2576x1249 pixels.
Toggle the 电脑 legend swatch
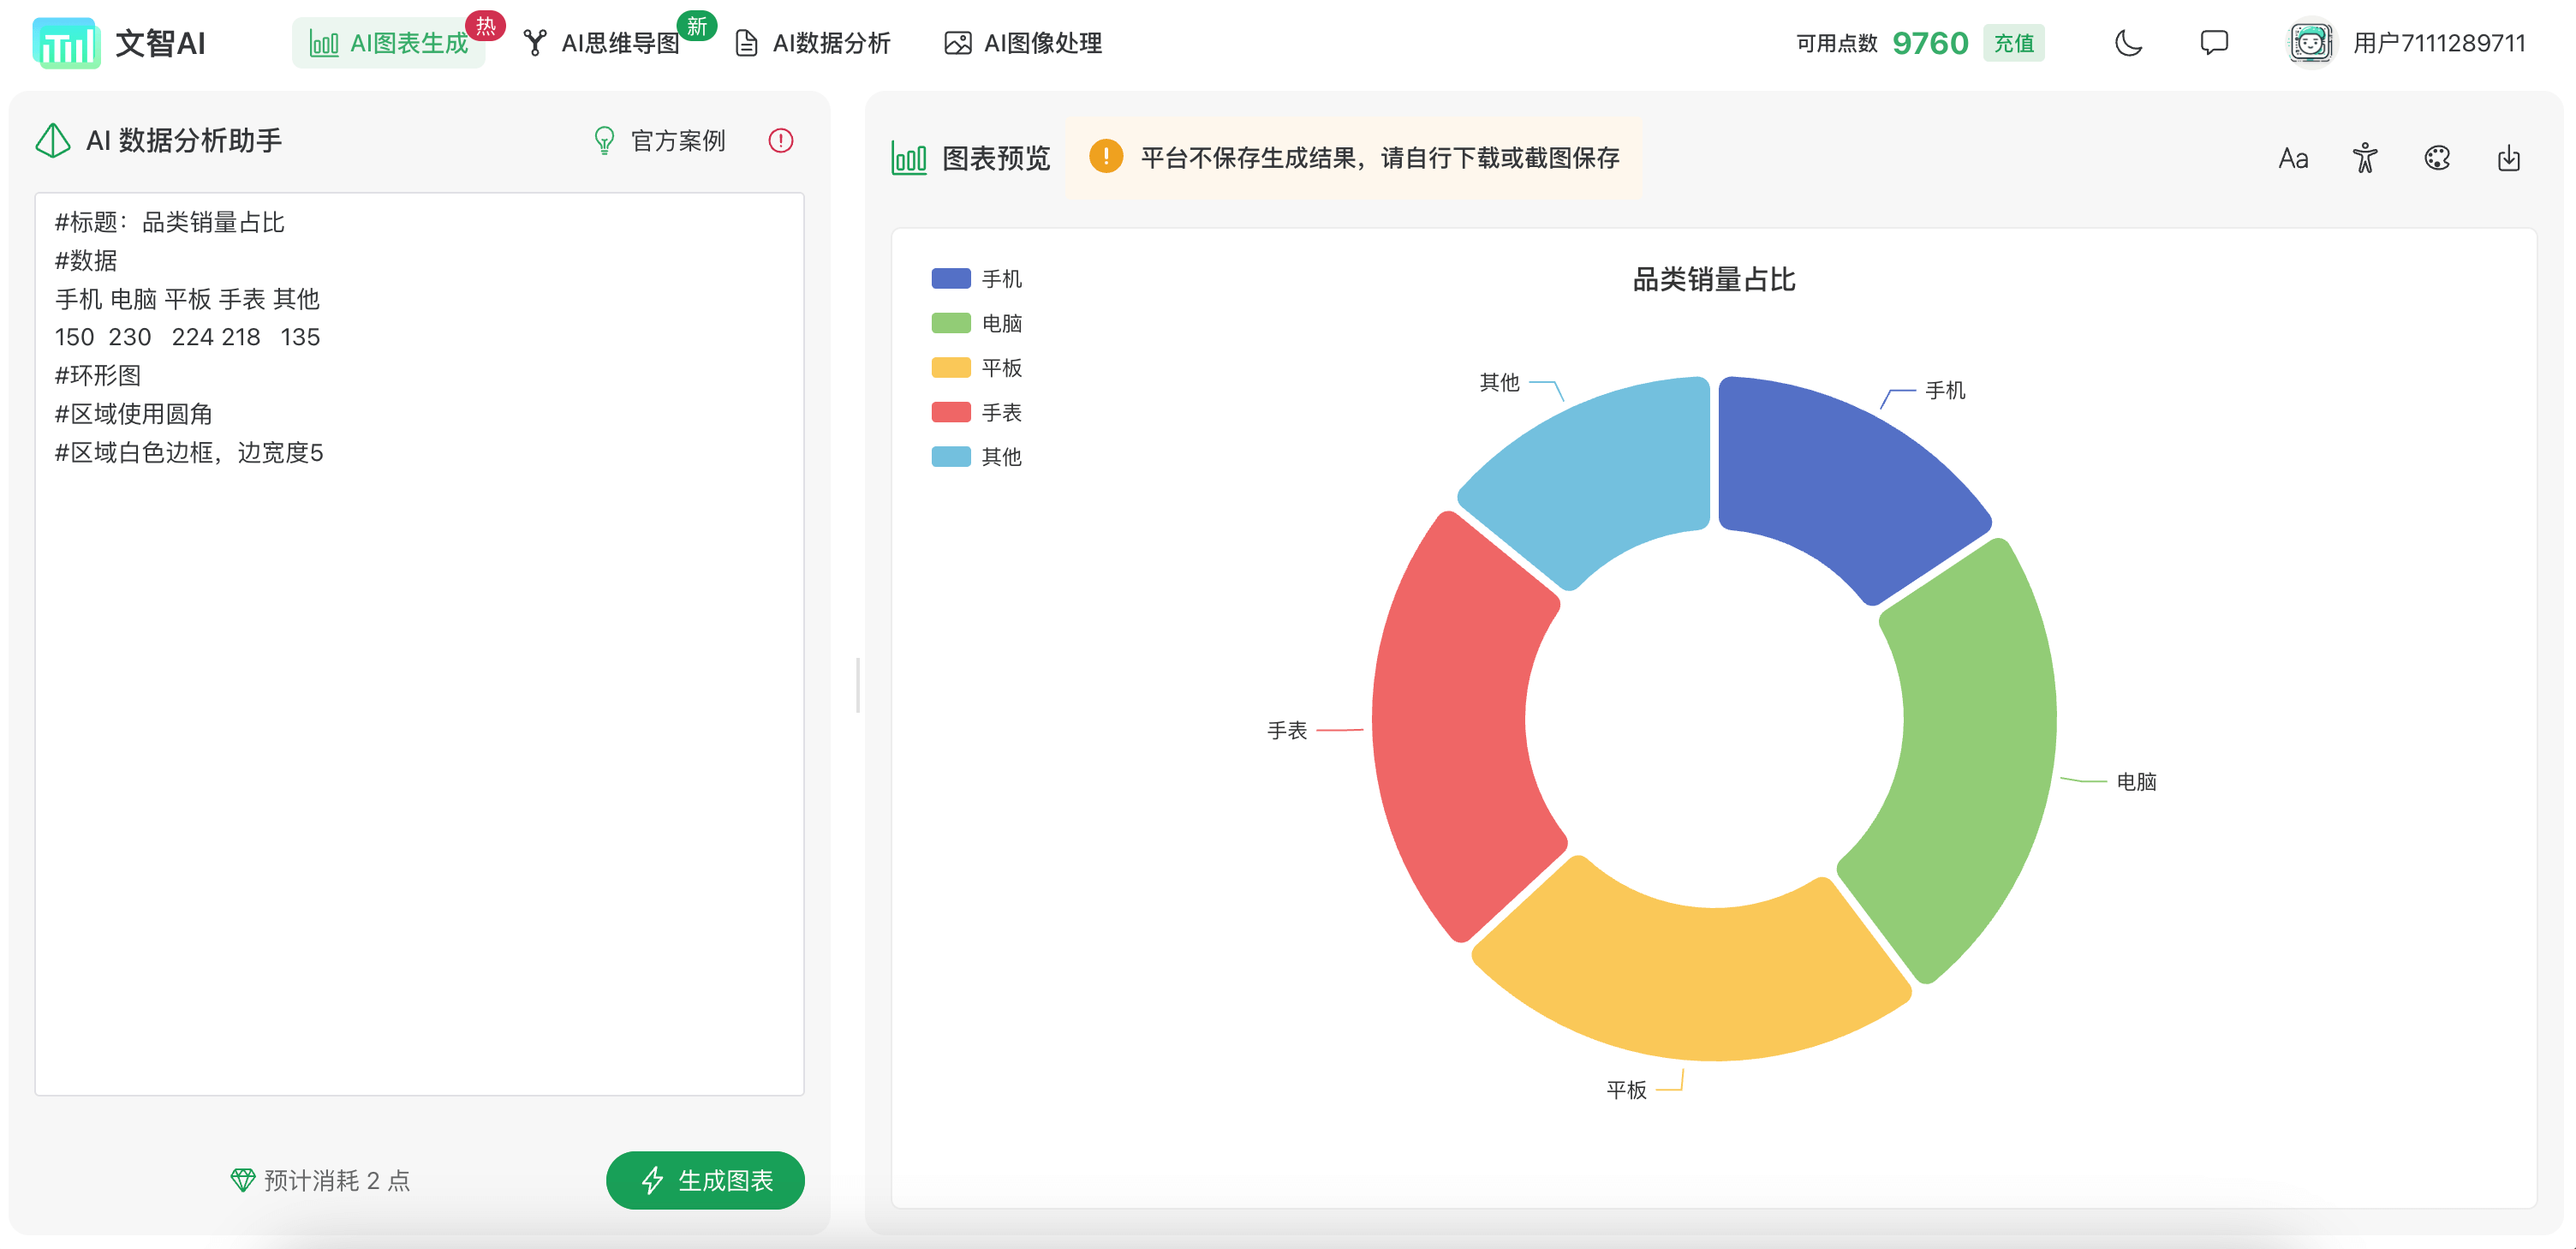(951, 323)
